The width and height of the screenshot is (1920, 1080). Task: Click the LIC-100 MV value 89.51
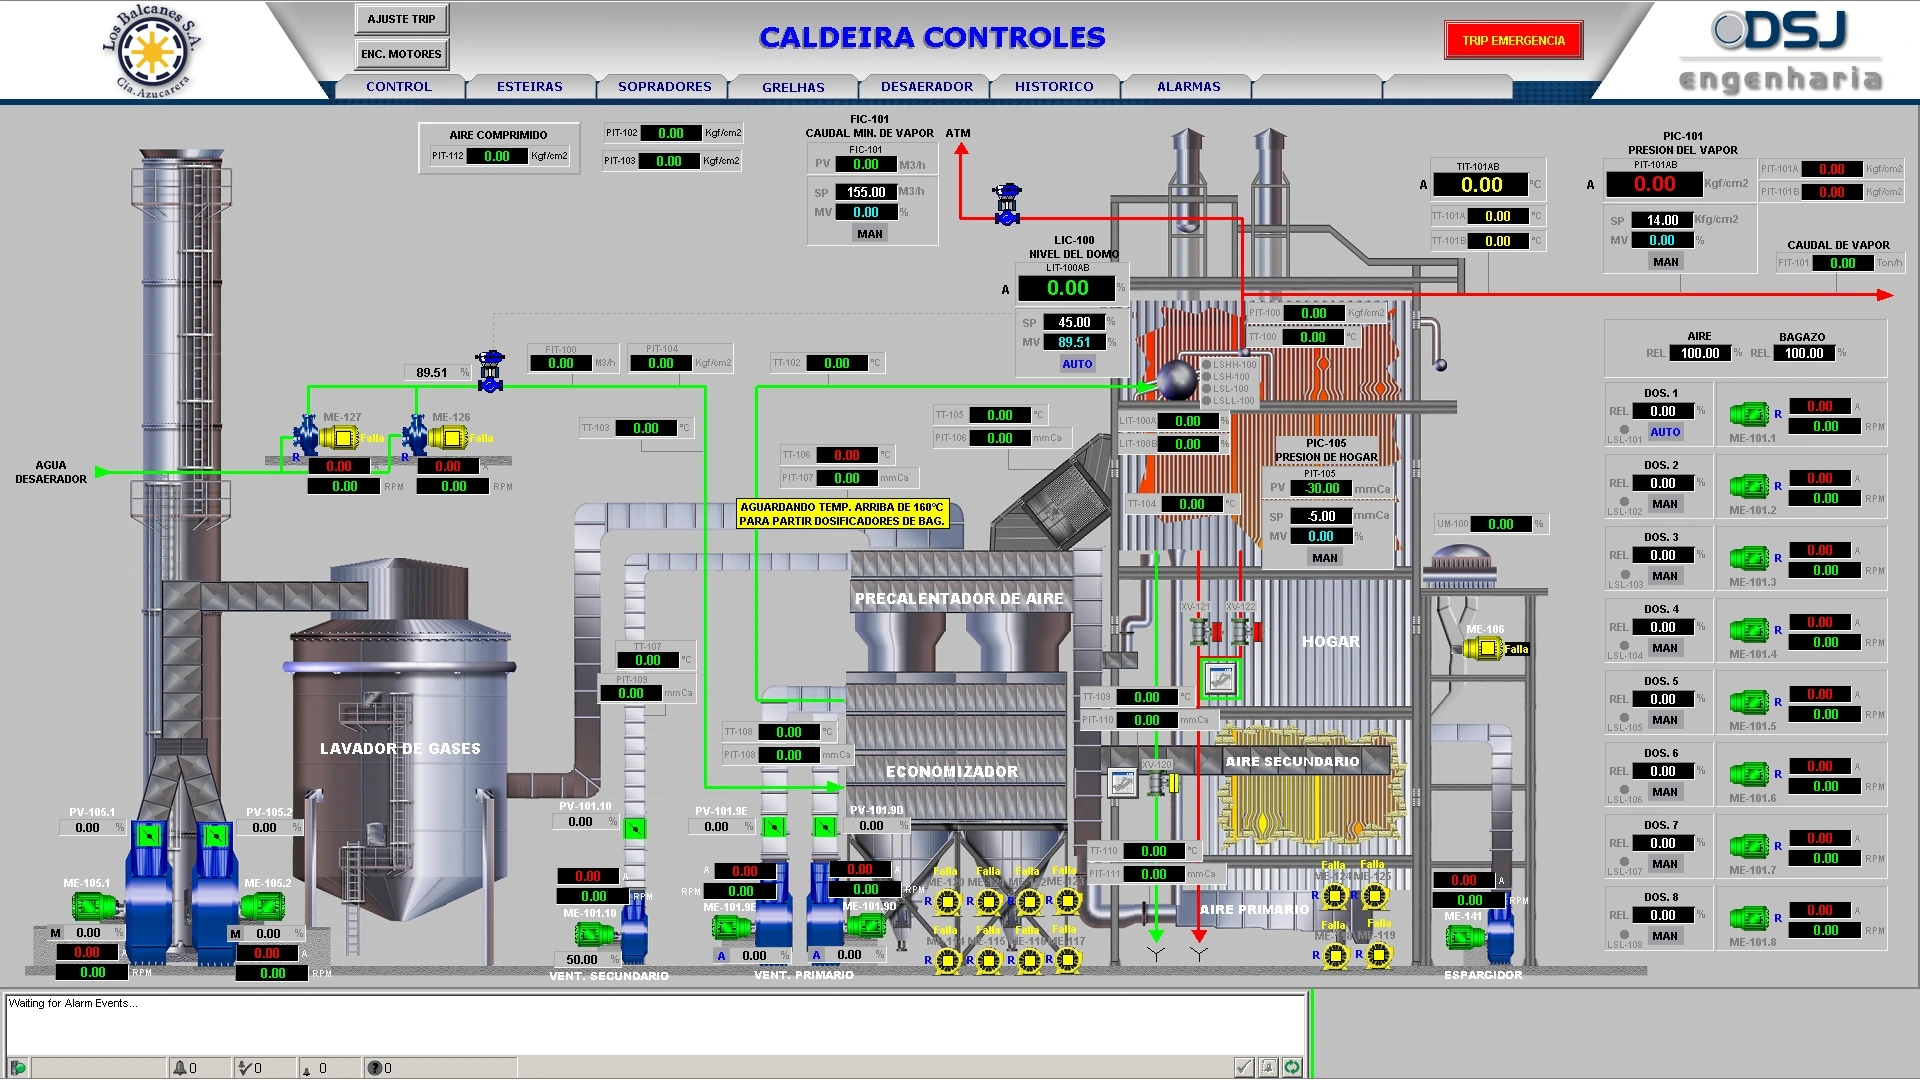1074,342
